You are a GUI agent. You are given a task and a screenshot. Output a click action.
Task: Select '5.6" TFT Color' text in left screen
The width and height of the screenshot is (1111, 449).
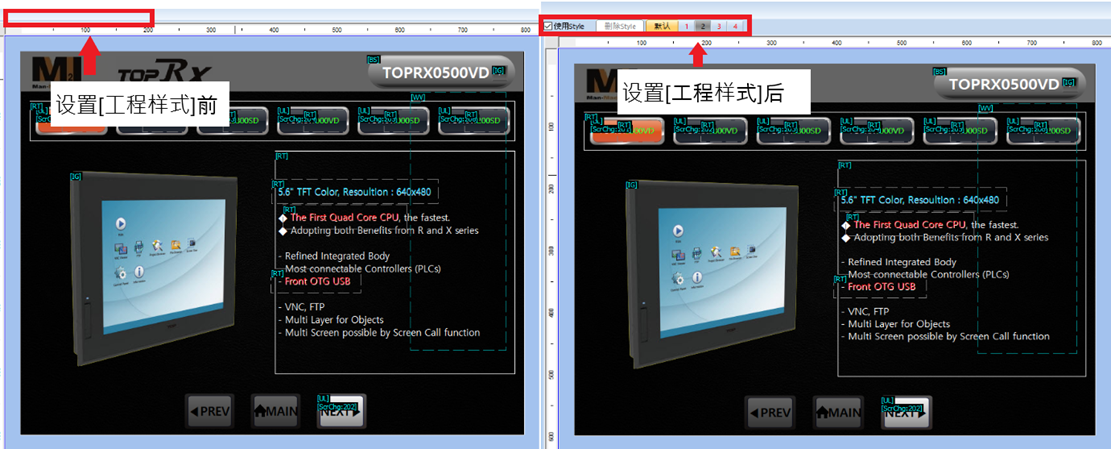357,192
